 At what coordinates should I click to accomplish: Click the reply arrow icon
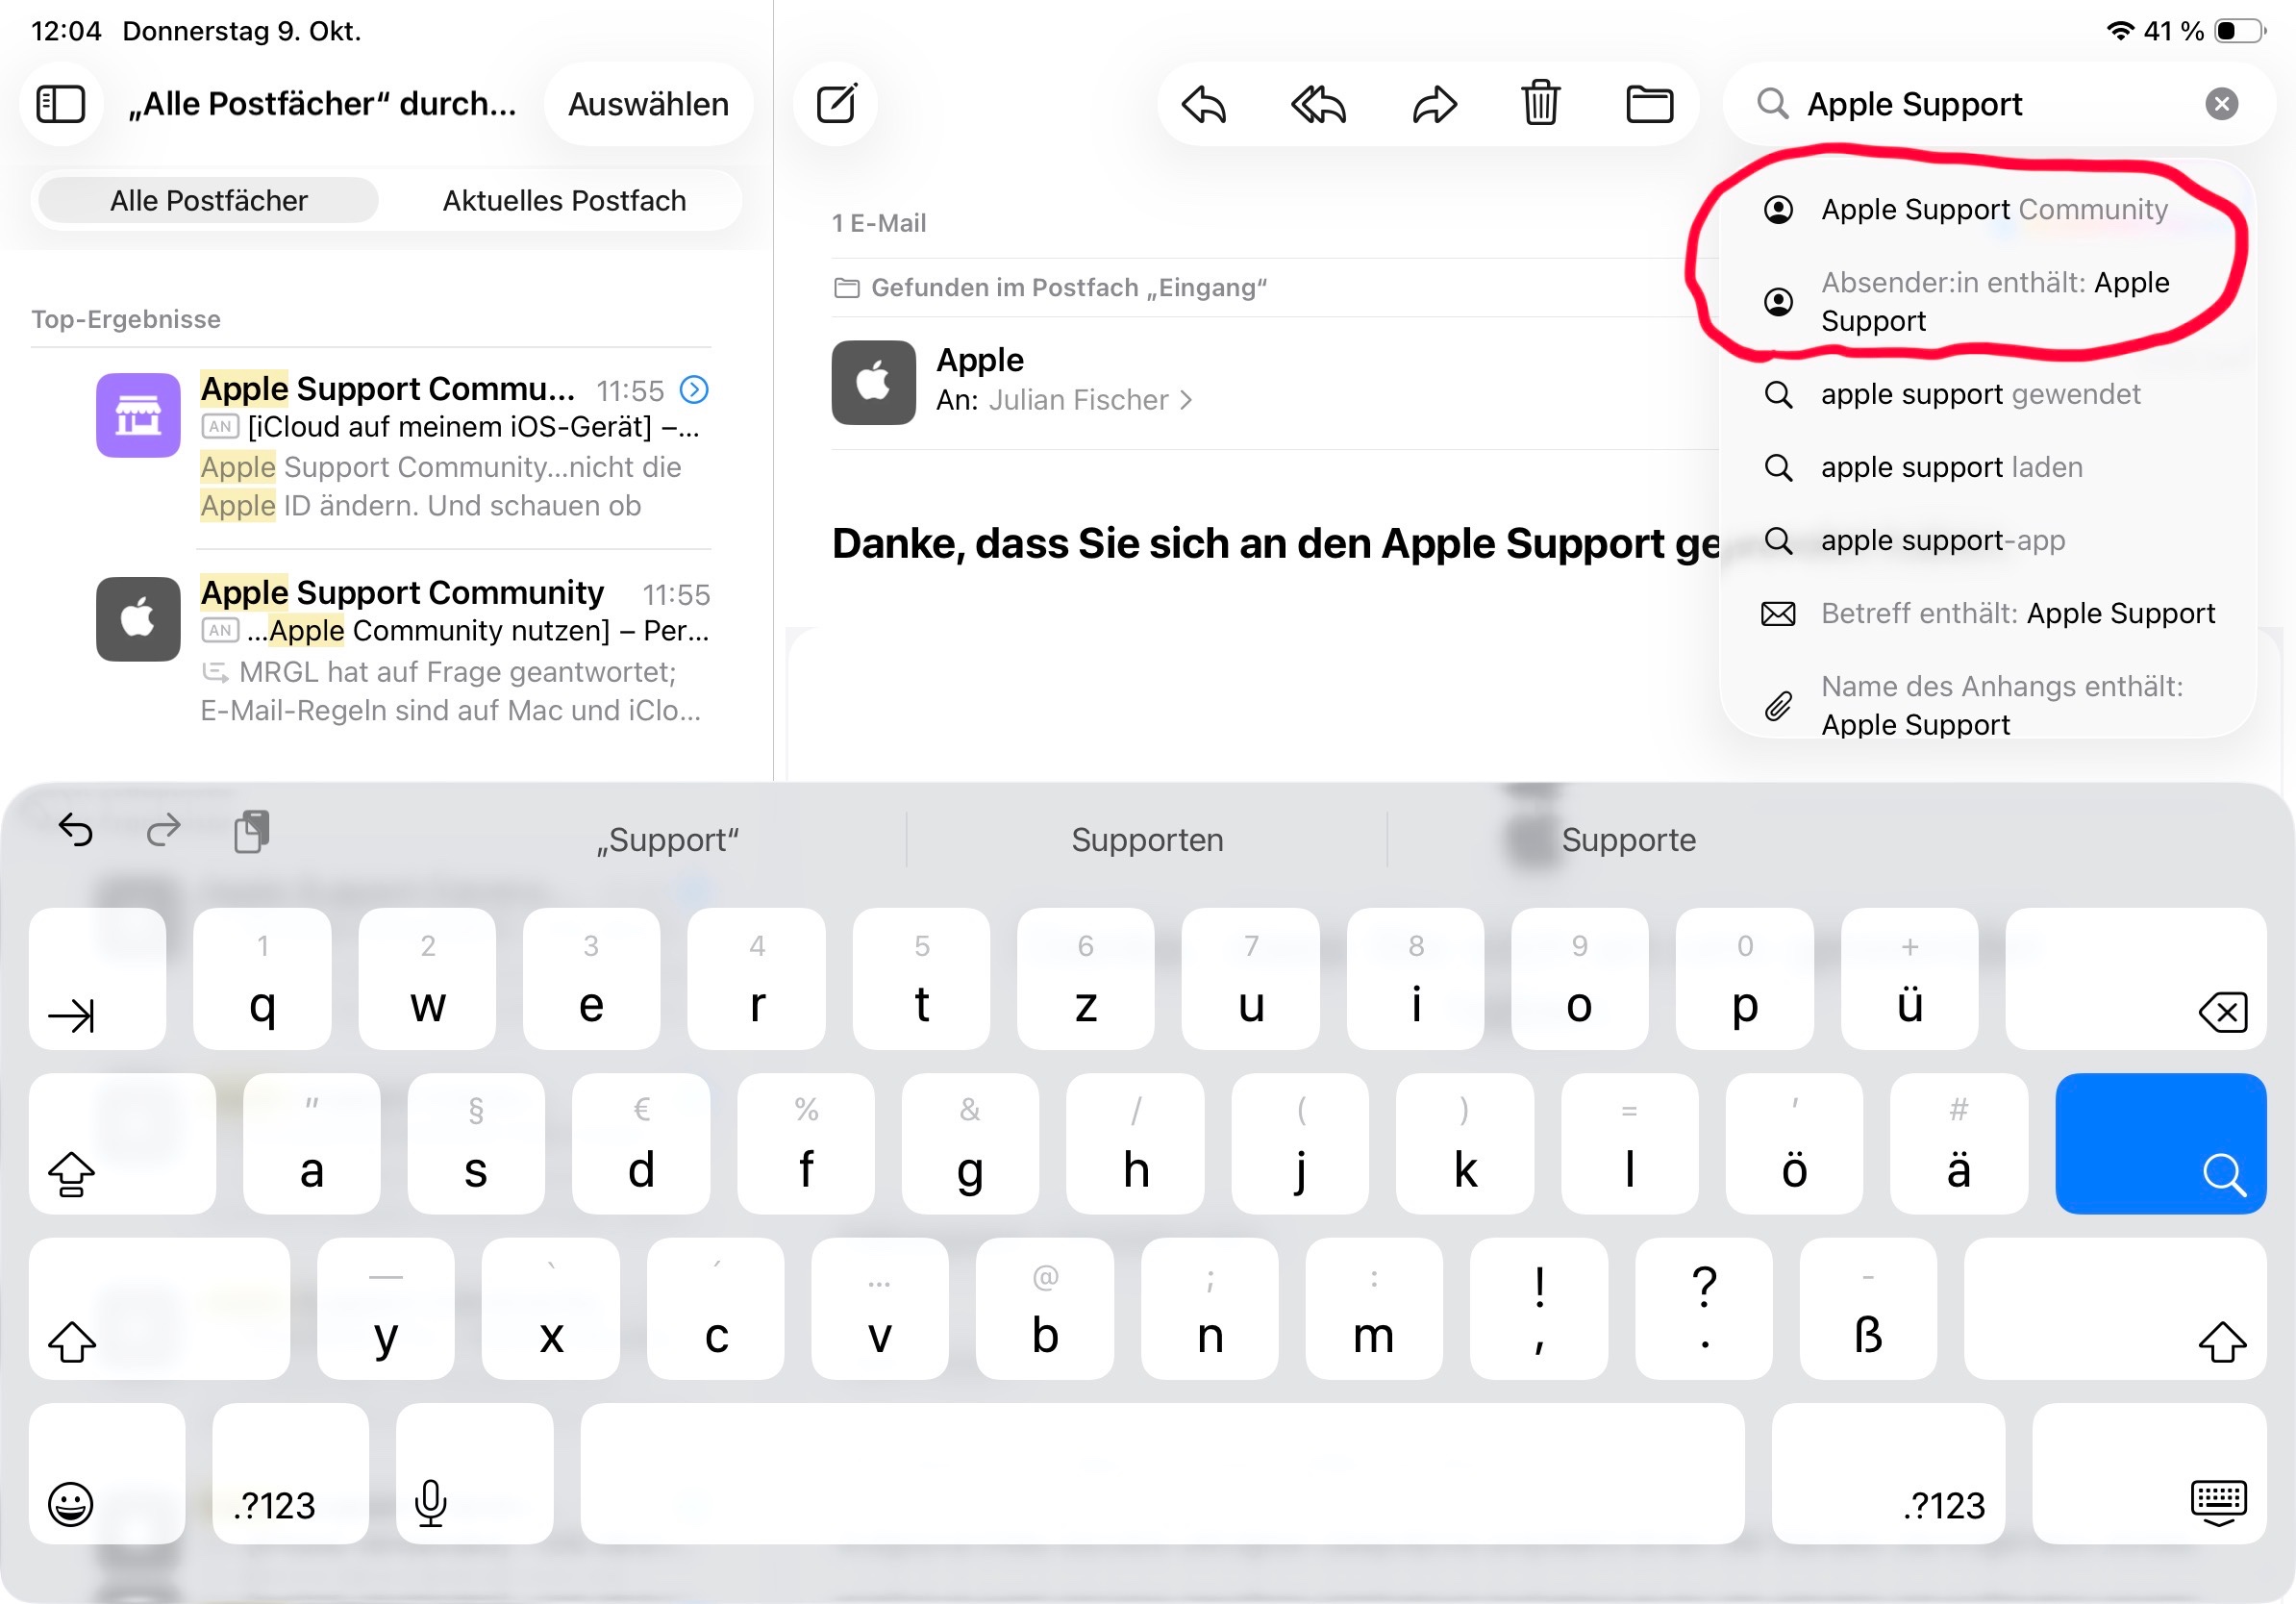pyautogui.click(x=1203, y=104)
